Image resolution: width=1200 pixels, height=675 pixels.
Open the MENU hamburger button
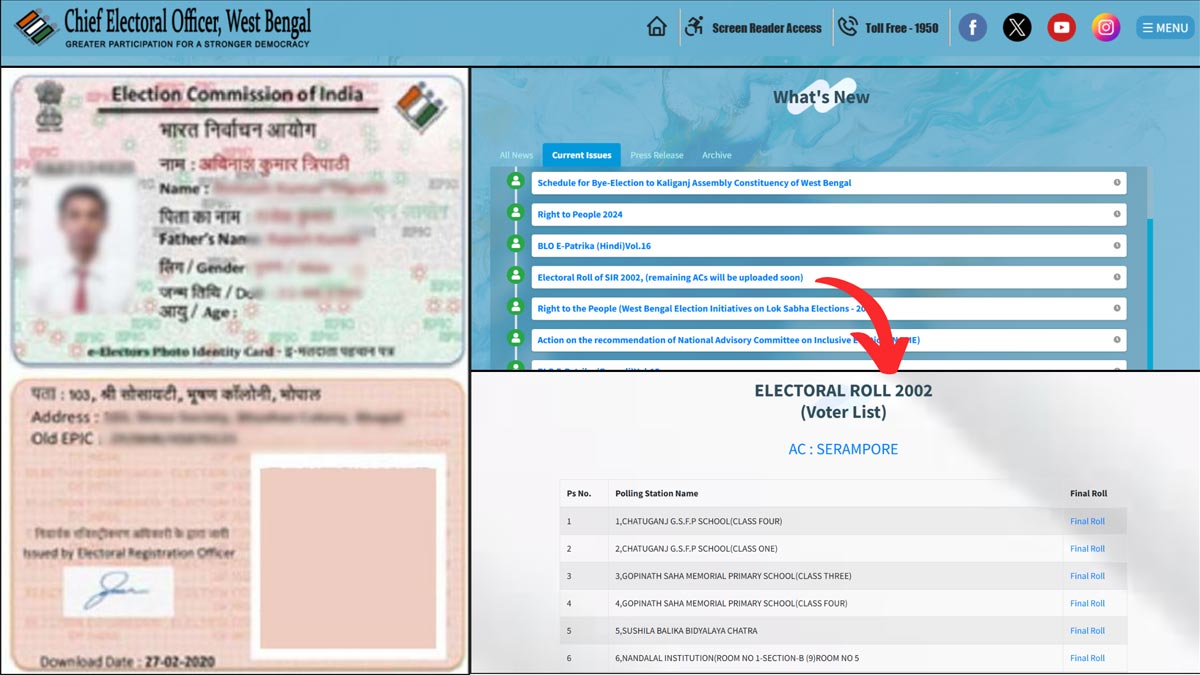point(1165,28)
